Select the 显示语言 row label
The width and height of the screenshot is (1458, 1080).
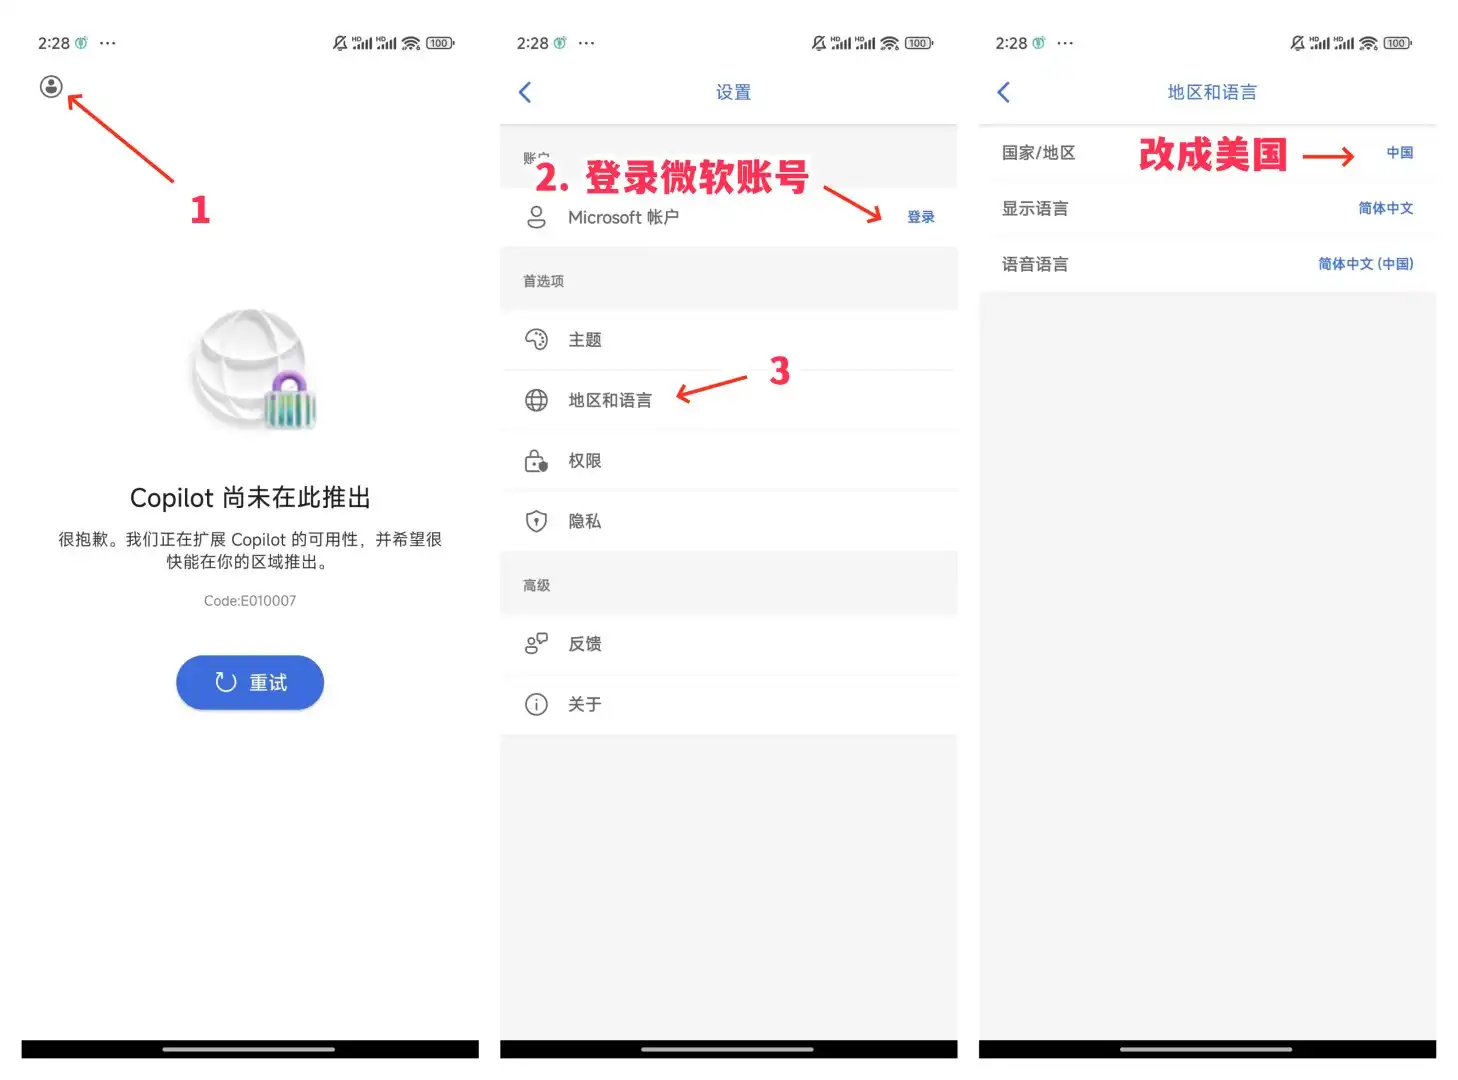[1035, 208]
